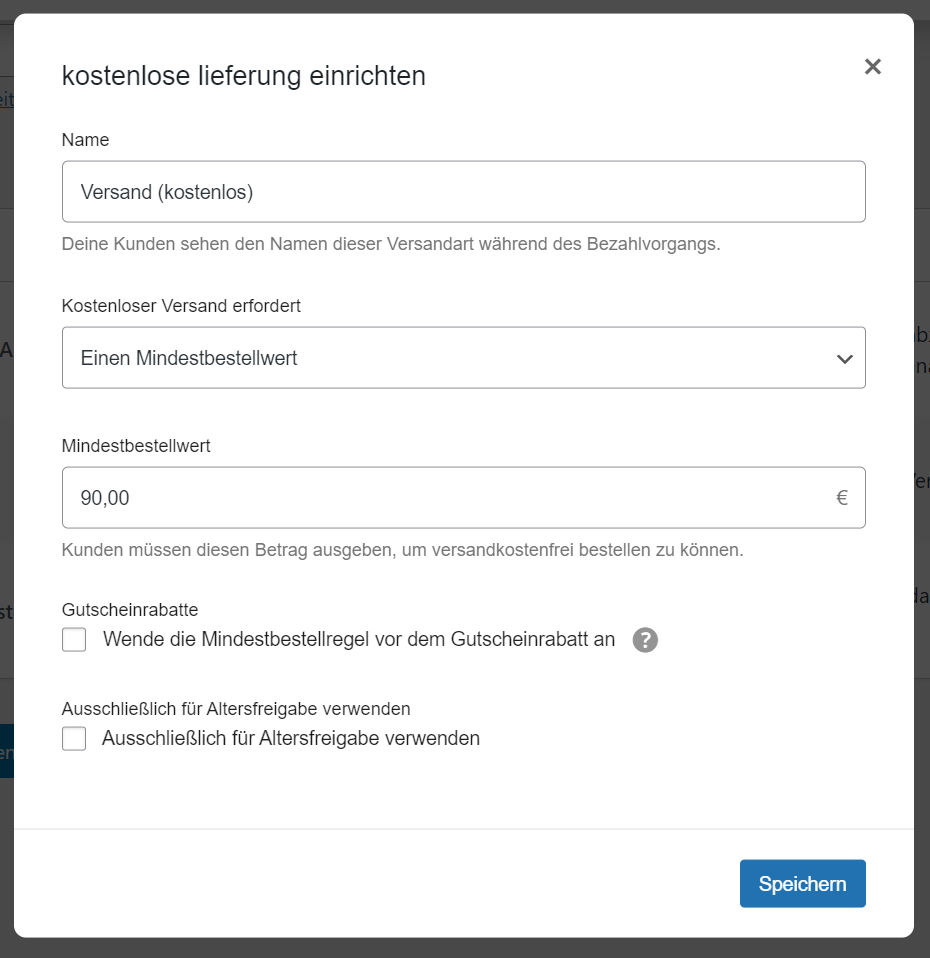The image size is (930, 958).
Task: Click the 'Wende die Mindestbestellregel' checkbox label text
Action: (x=358, y=640)
